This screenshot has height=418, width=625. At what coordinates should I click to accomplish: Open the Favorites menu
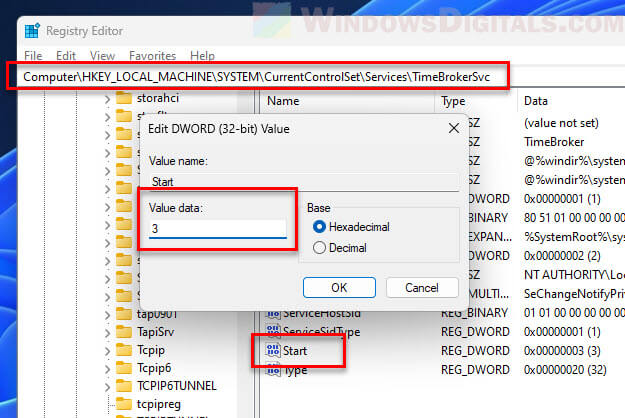(152, 56)
